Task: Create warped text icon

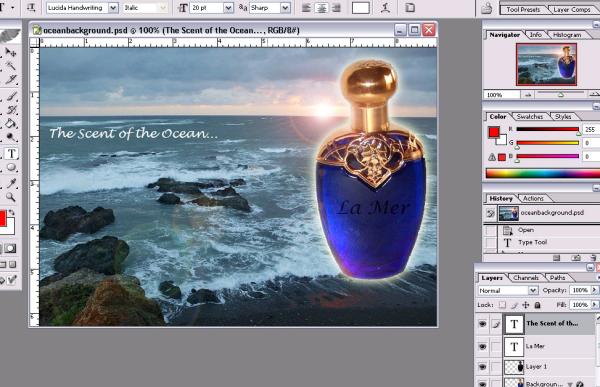Action: (385, 8)
